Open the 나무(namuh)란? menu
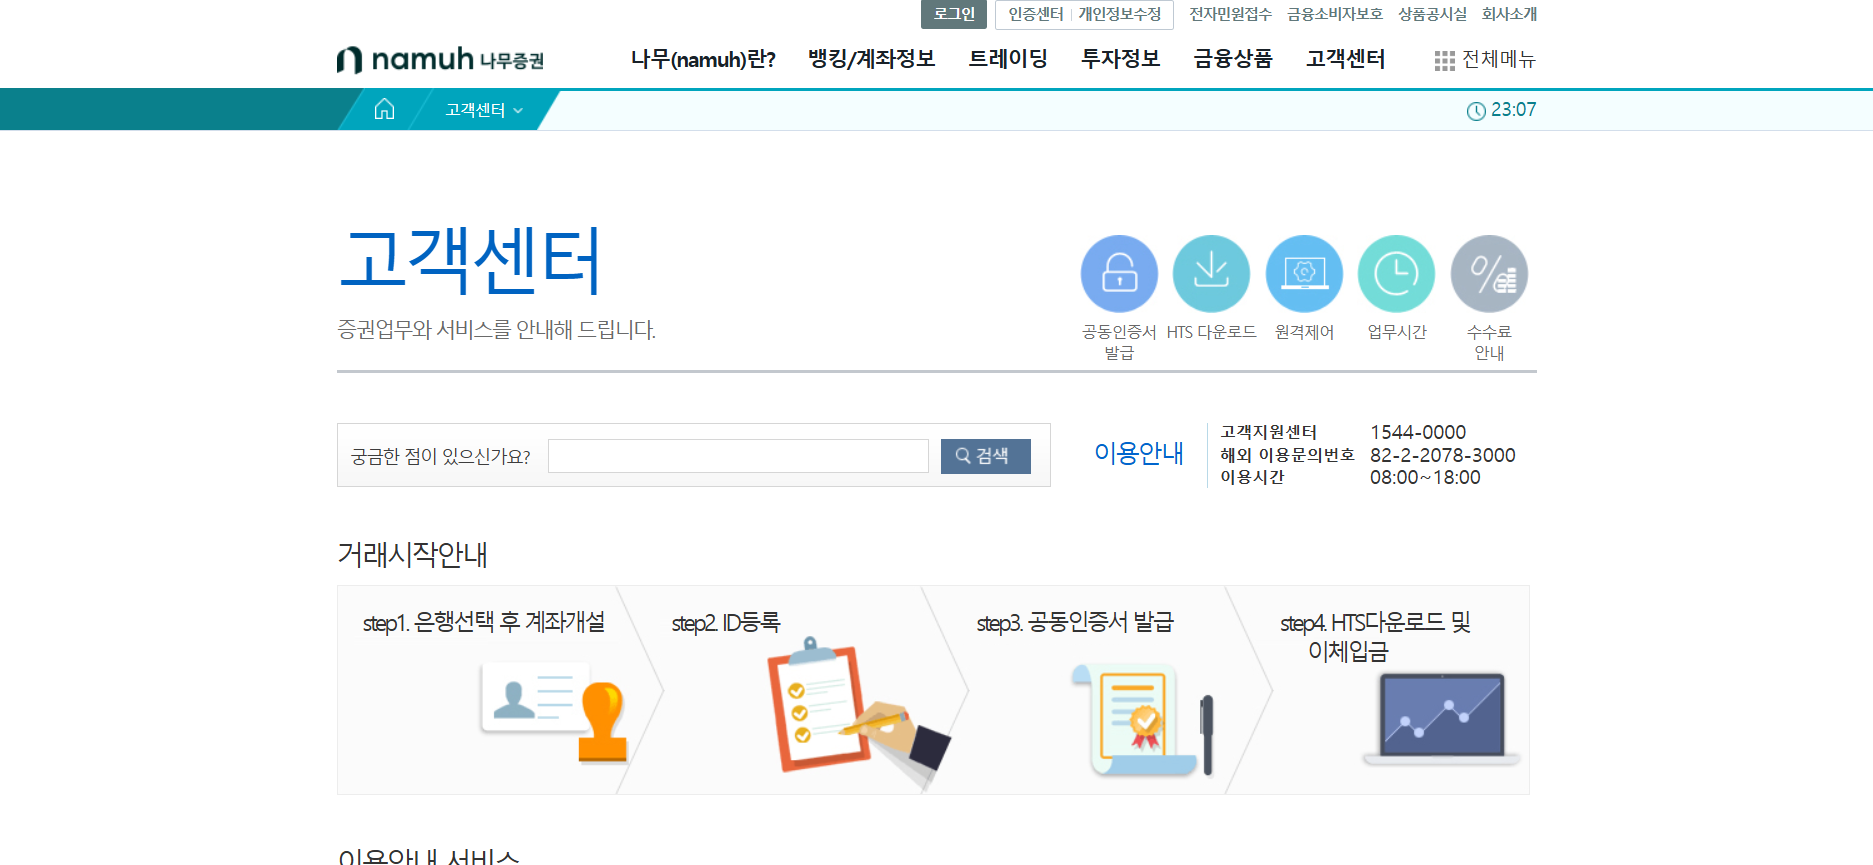The height and width of the screenshot is (865, 1873). 703,59
